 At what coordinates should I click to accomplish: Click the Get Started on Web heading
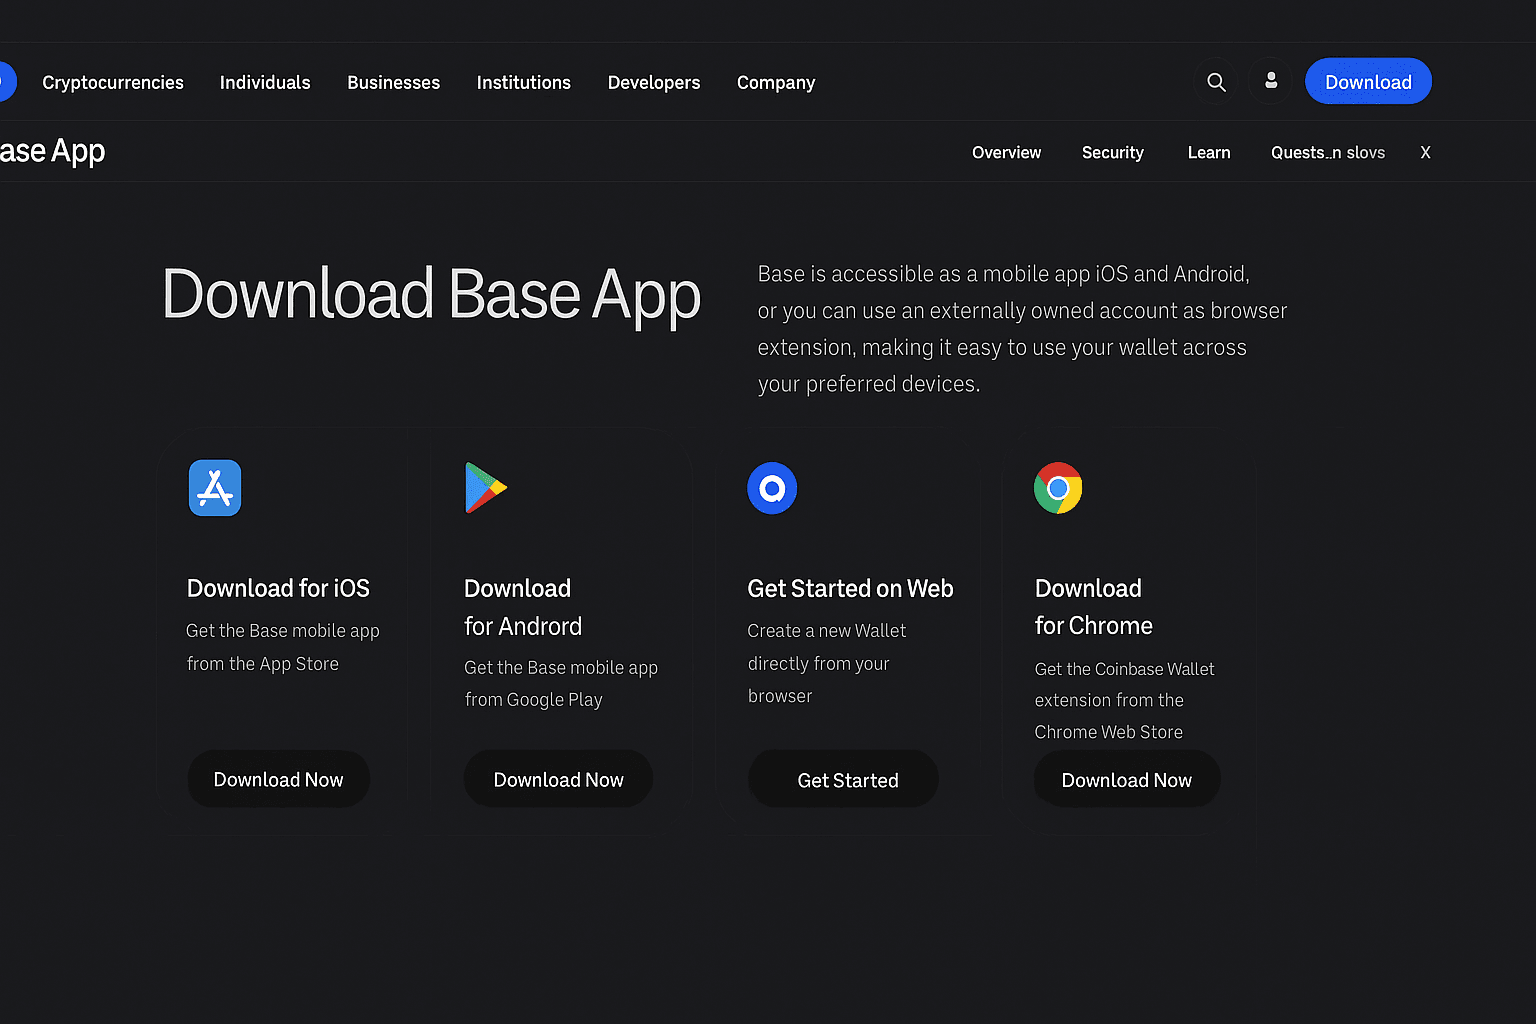(850, 588)
